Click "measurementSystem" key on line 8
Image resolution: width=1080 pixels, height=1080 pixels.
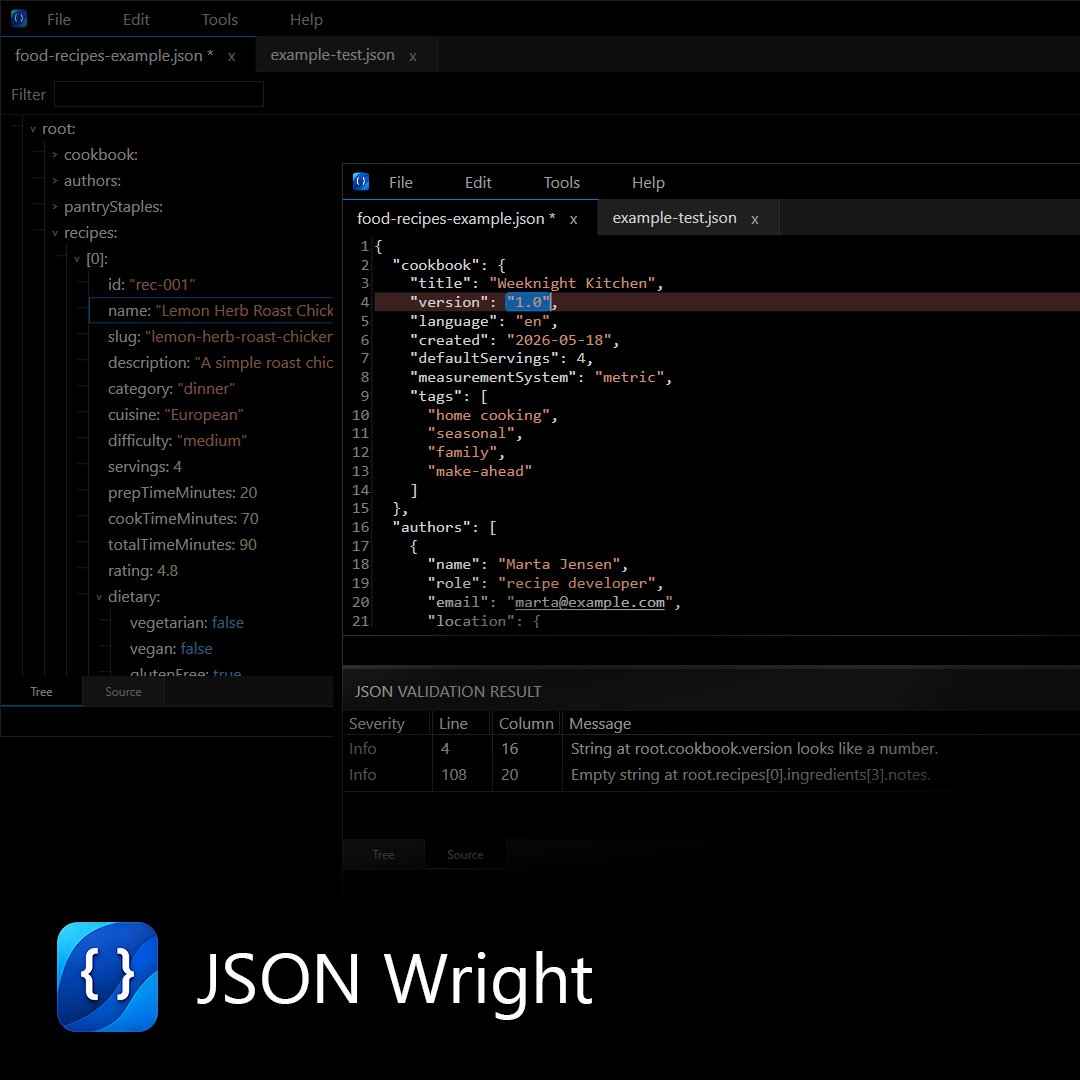pos(492,377)
